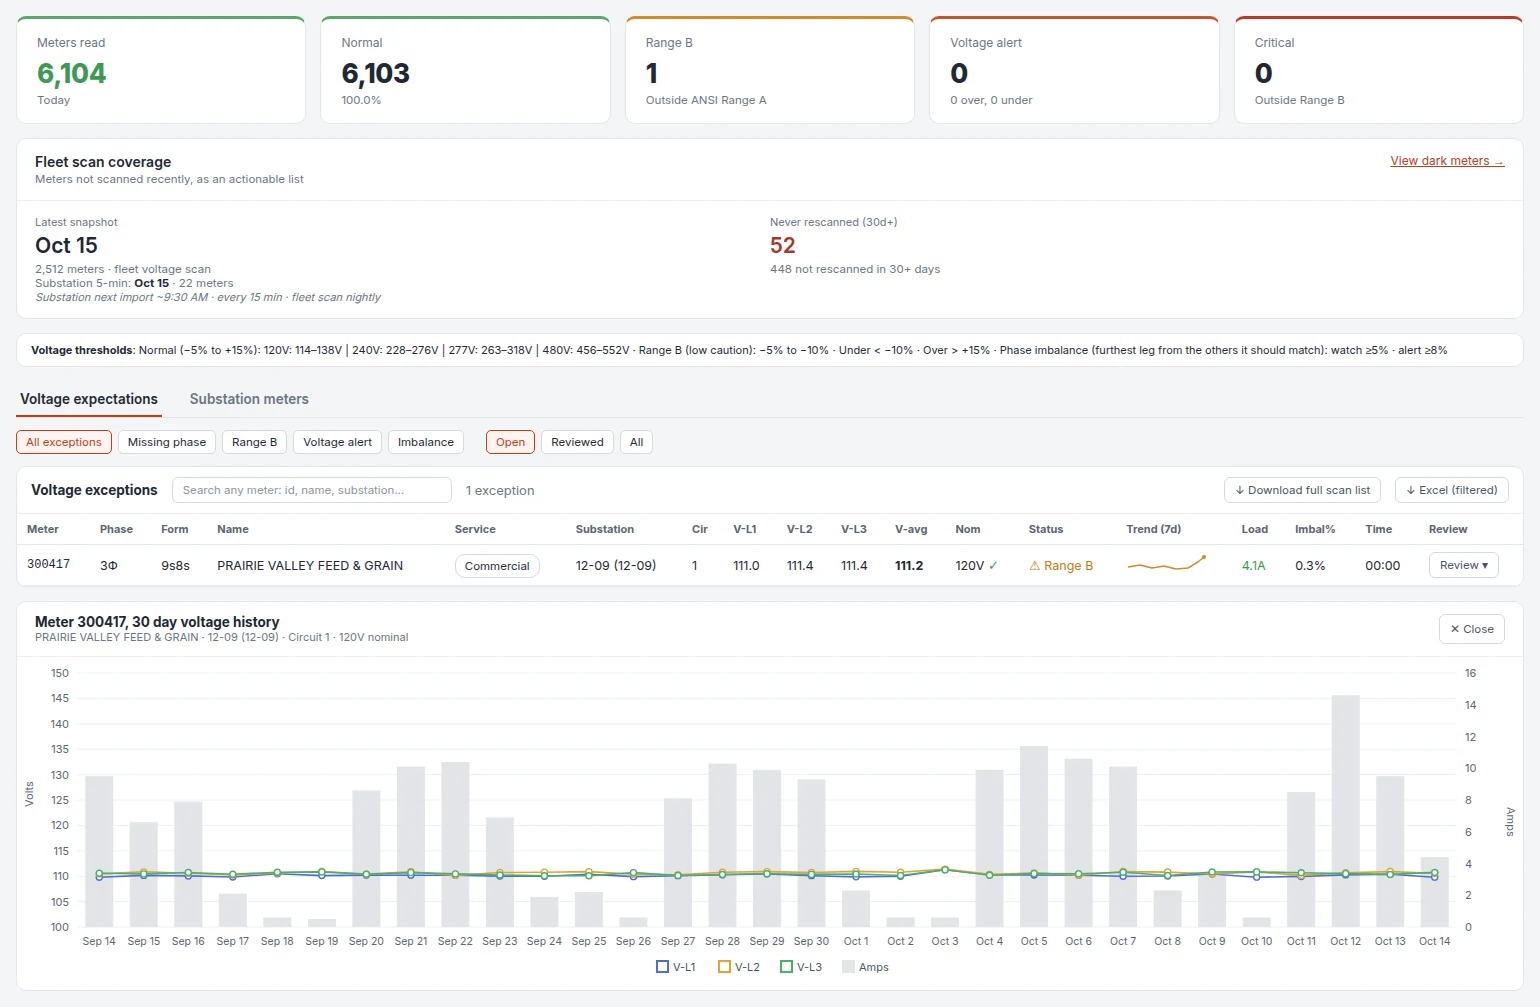The image size is (1540, 1007).
Task: Close the 30 day voltage history panel
Action: 1472,629
